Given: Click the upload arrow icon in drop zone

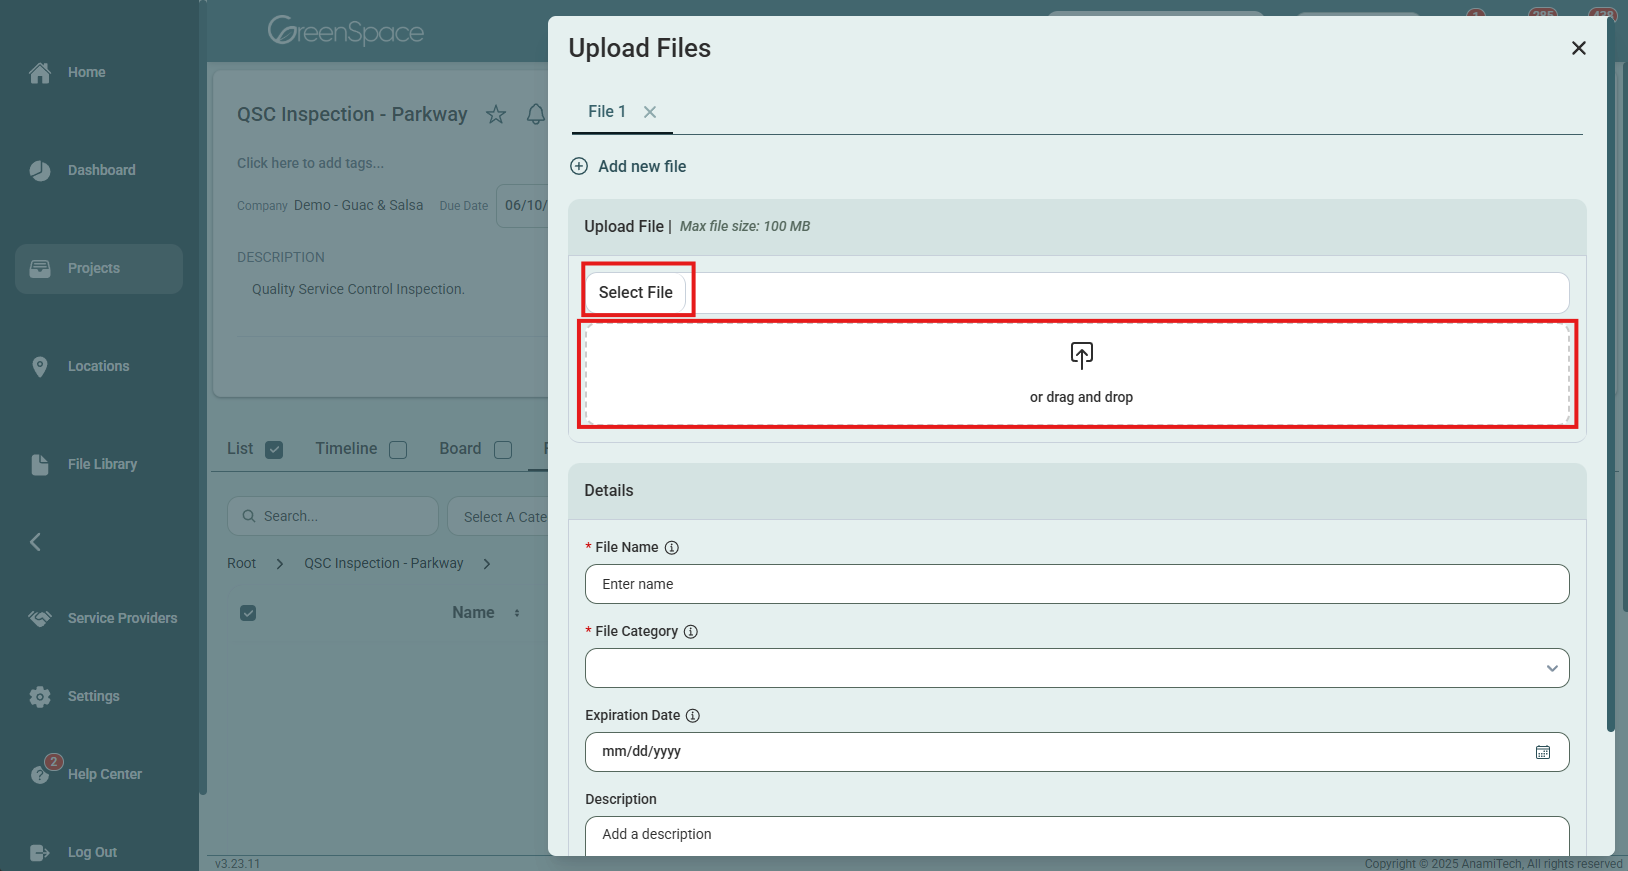Looking at the screenshot, I should point(1081,355).
